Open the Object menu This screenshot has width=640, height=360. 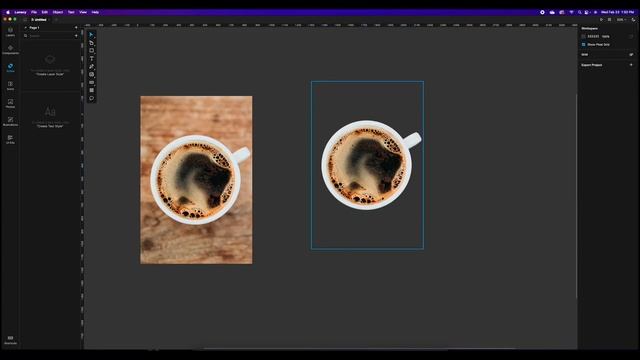coord(58,12)
